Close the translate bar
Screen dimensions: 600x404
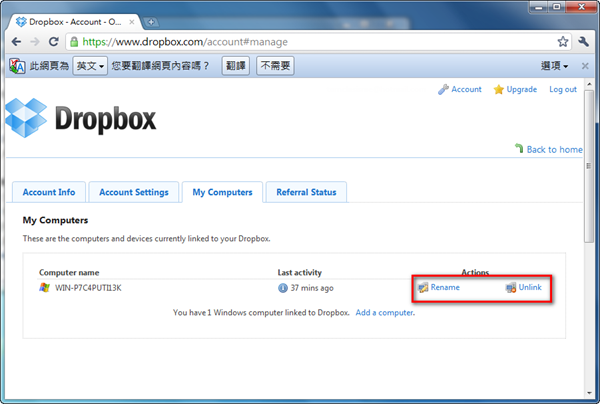585,66
